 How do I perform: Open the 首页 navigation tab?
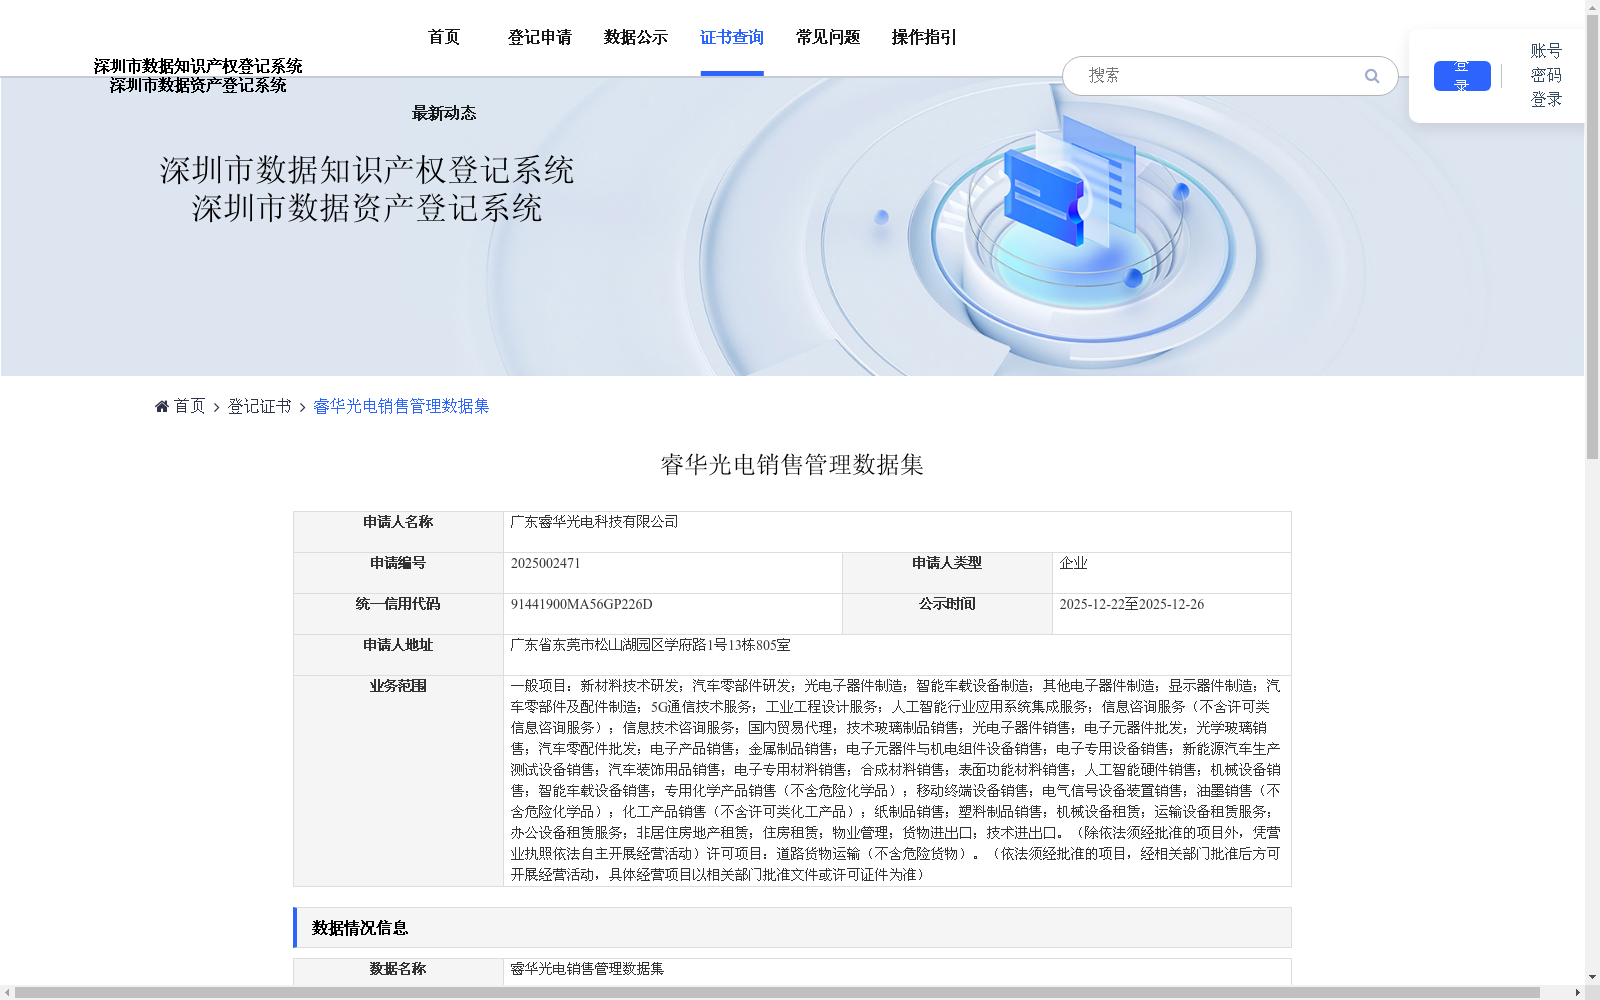(x=444, y=37)
